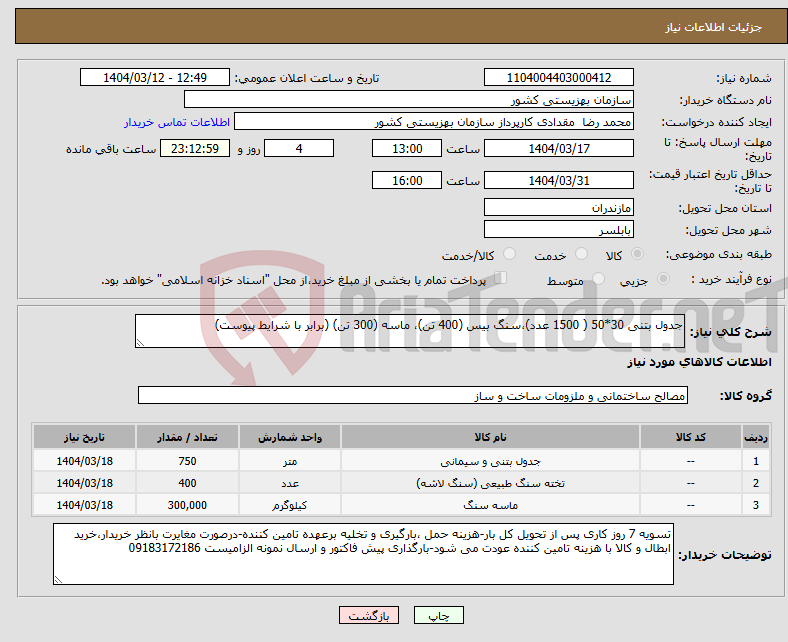Image resolution: width=788 pixels, height=642 pixels.
Task: Open the اطلاعات تماس خریدار link
Action: point(177,122)
